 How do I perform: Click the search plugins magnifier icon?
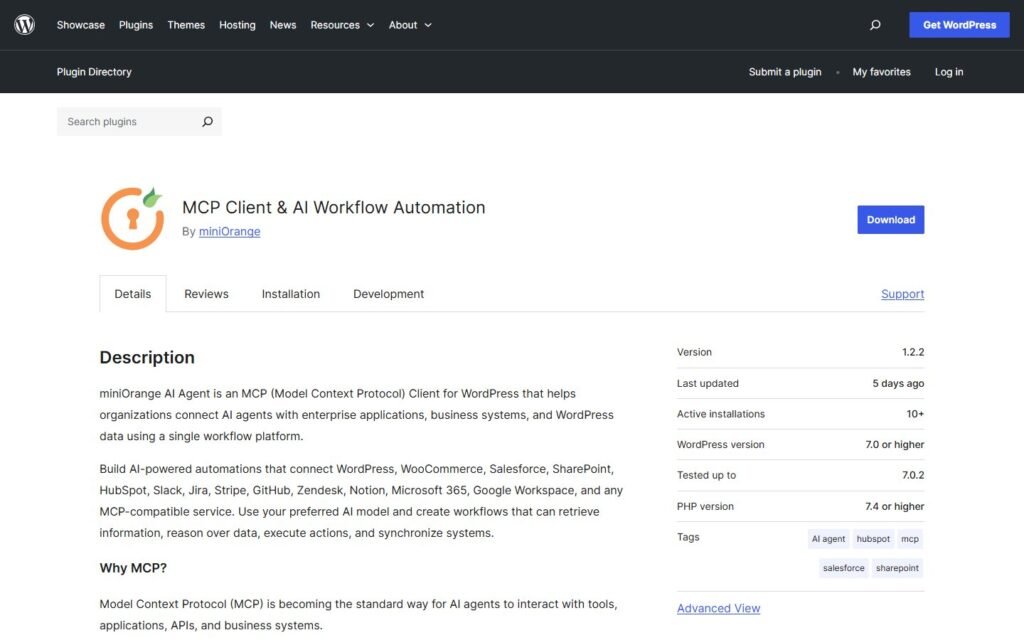click(x=207, y=121)
